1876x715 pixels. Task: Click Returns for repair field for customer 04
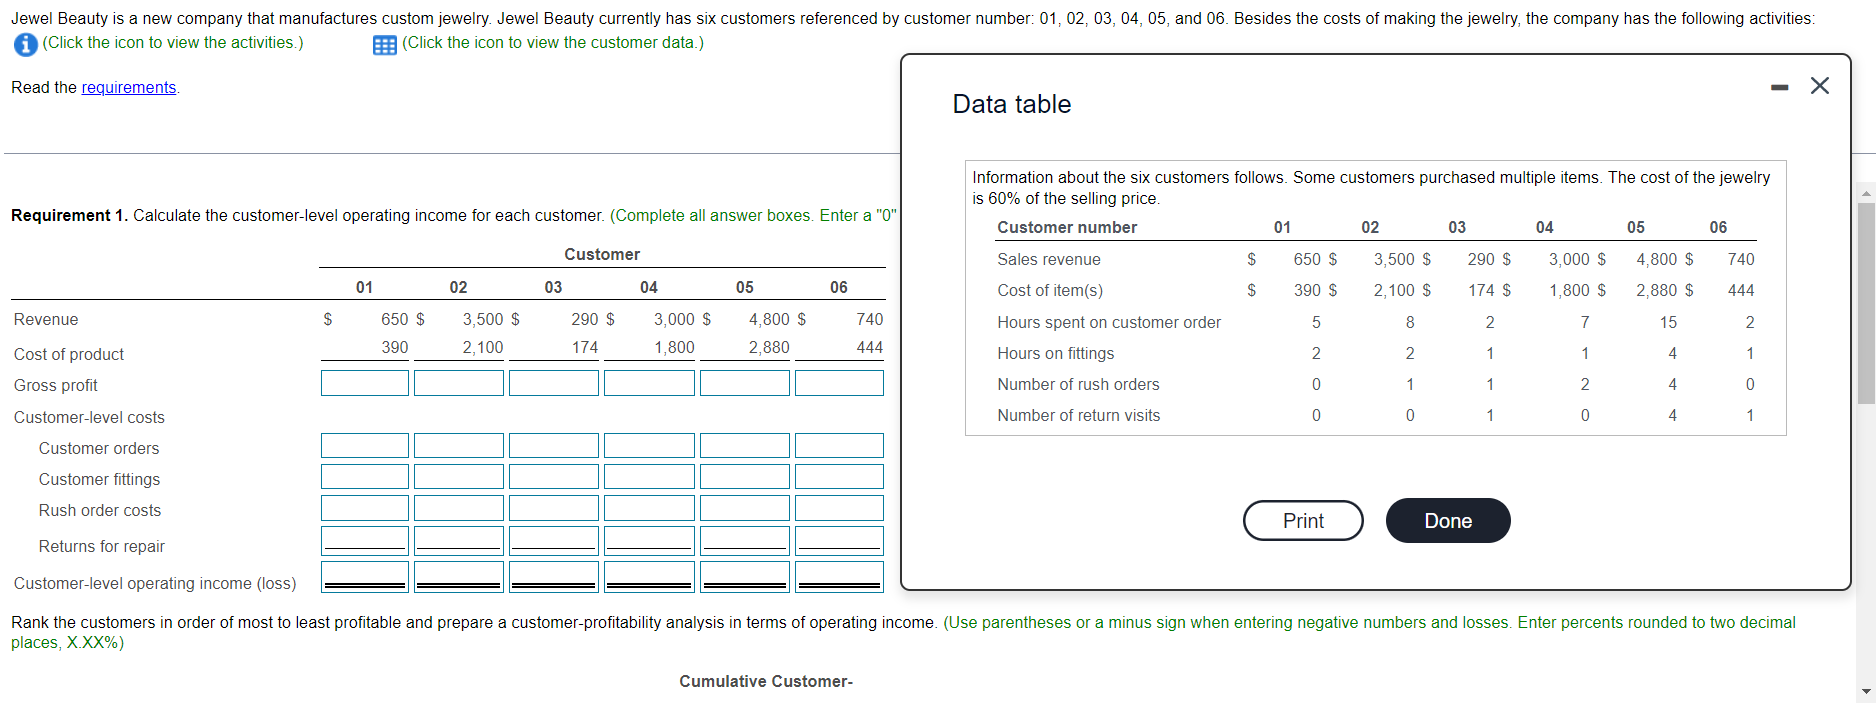[x=649, y=541]
